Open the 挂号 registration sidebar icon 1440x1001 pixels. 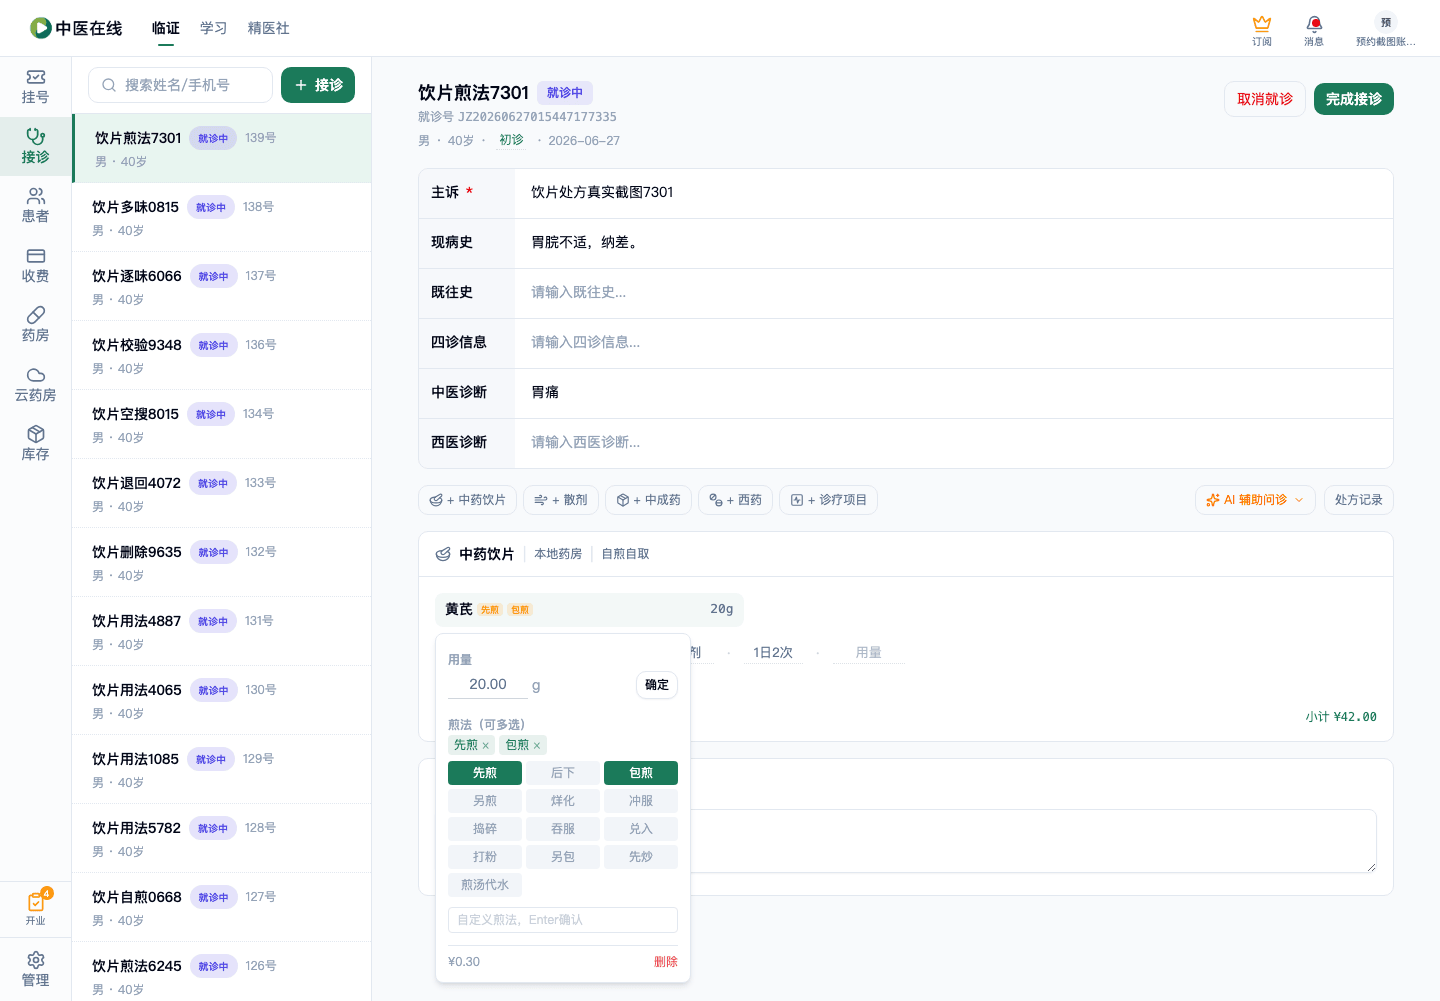[x=35, y=87]
